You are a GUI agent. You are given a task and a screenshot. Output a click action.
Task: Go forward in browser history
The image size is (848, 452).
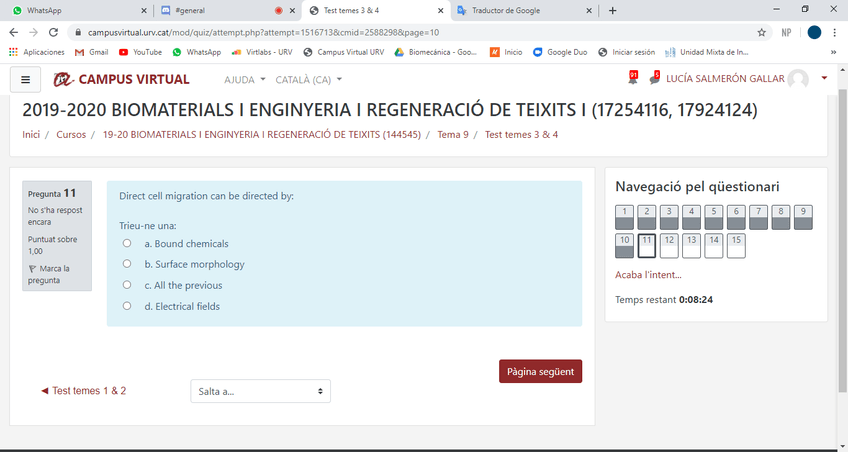(34, 32)
